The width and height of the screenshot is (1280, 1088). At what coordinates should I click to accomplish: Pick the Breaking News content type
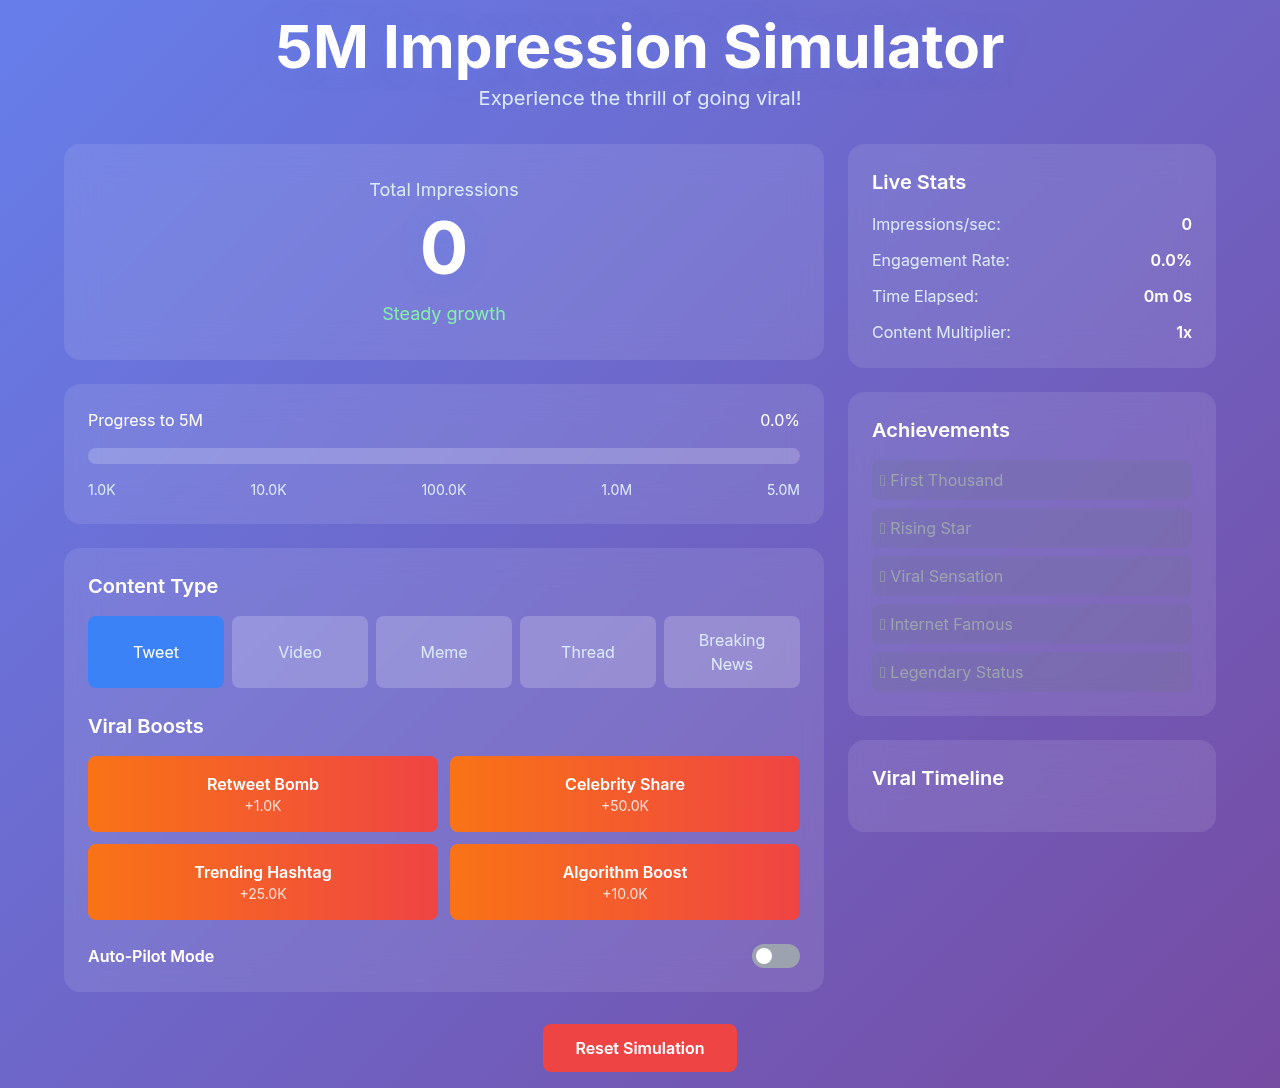(x=732, y=652)
